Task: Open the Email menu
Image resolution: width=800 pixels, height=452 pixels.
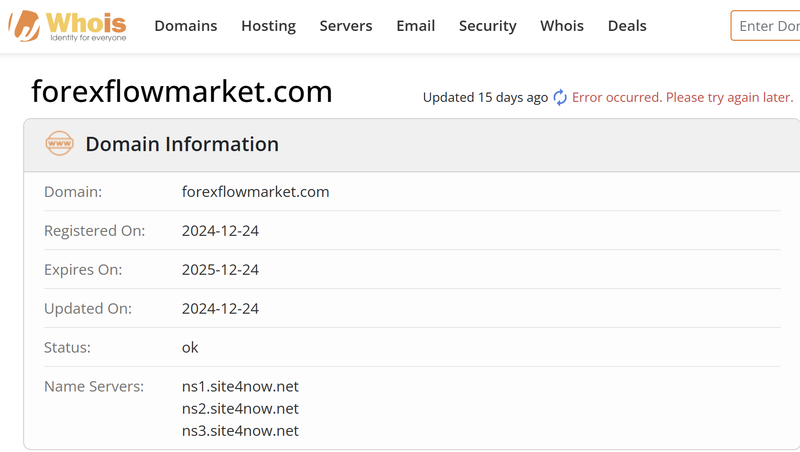Action: click(416, 26)
